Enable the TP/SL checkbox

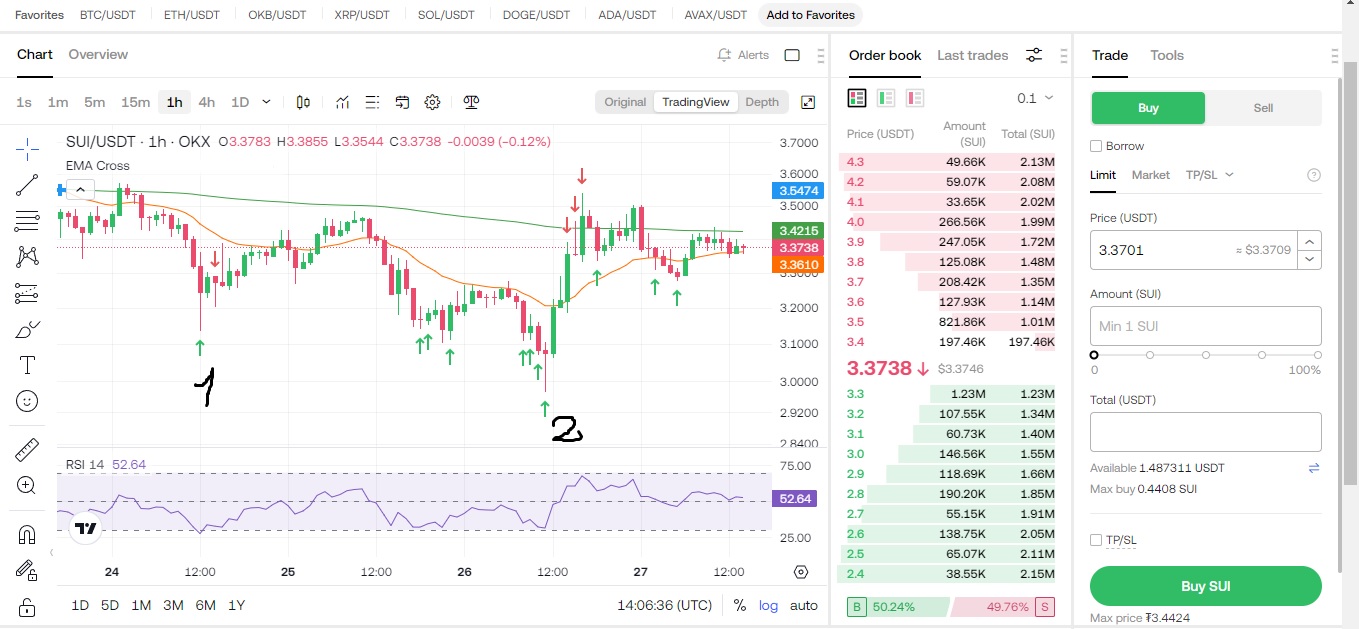pos(1096,540)
